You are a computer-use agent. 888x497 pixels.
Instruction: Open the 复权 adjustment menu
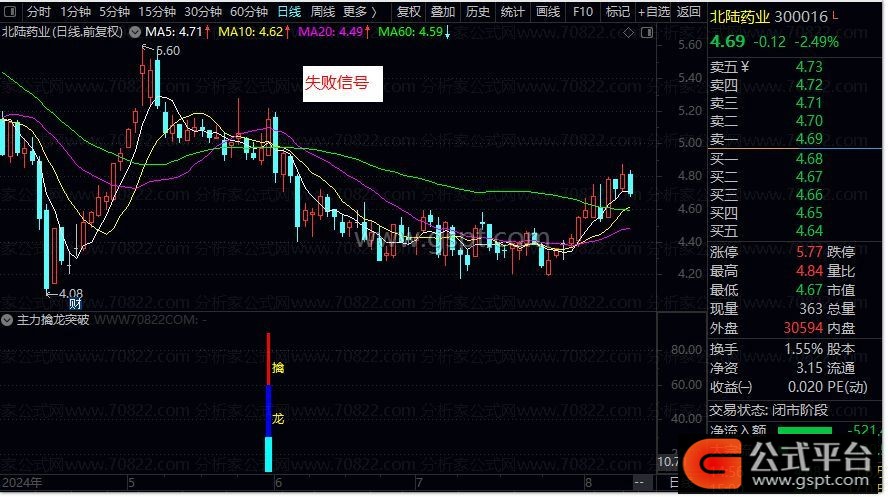(408, 11)
